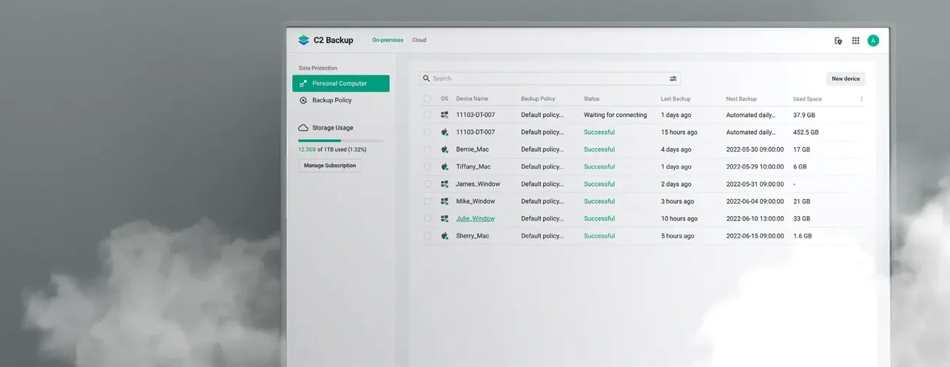This screenshot has height=367, width=950.
Task: Click the task log icon in header
Action: (x=838, y=41)
